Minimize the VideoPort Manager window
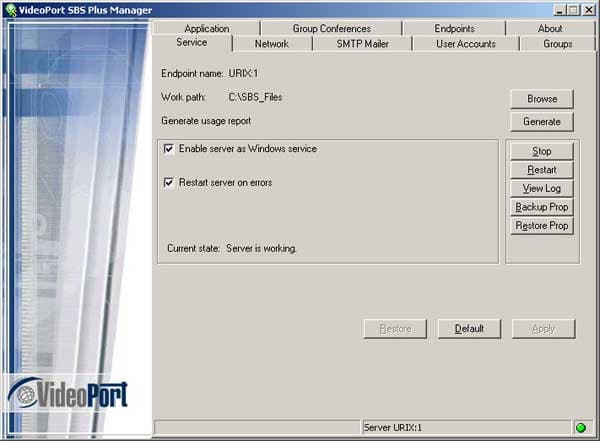The width and height of the screenshot is (600, 441). 560,10
